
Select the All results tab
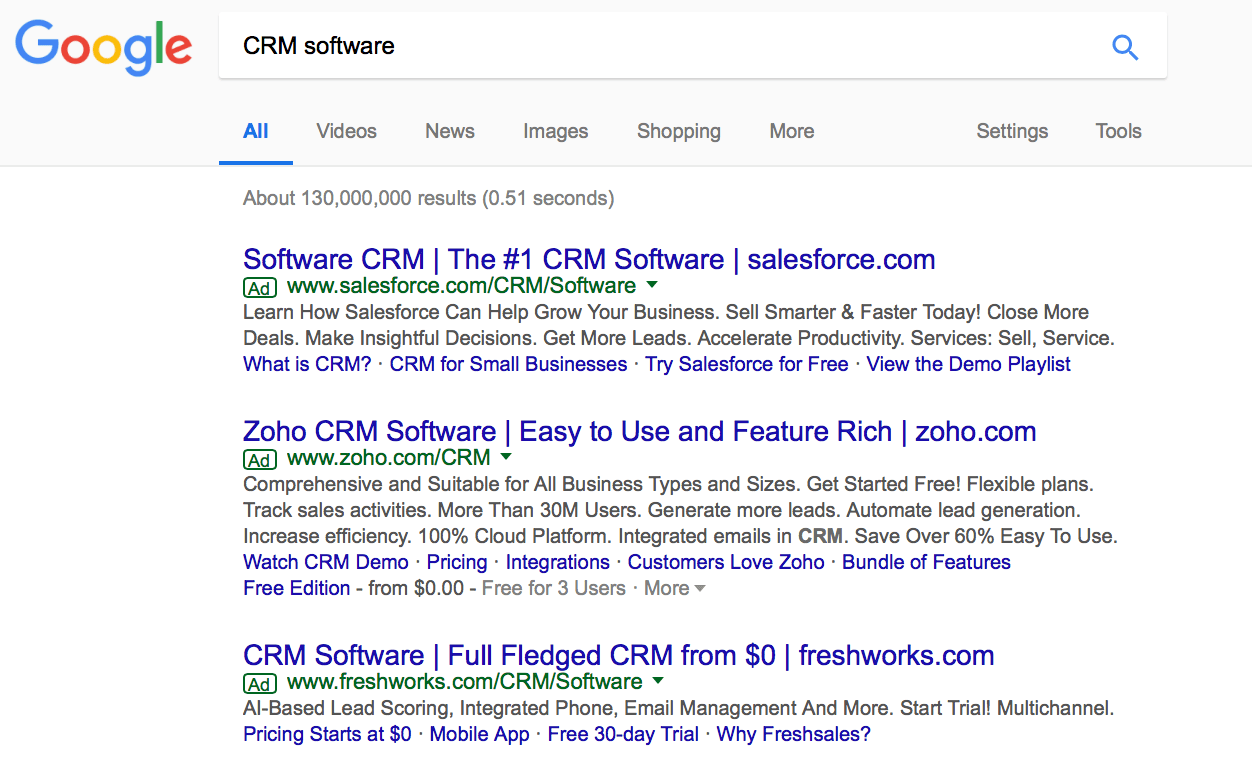pyautogui.click(x=256, y=131)
